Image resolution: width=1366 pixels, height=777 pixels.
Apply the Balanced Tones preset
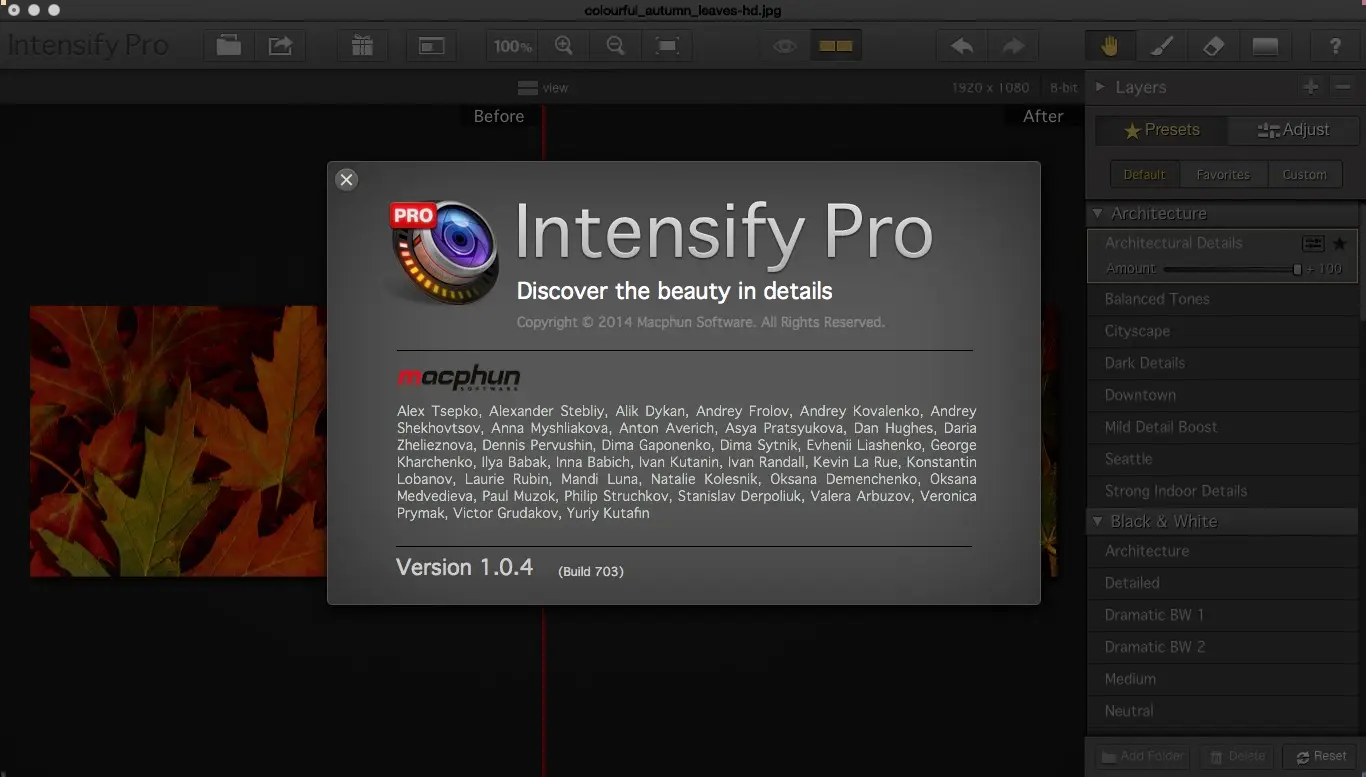[x=1222, y=299]
